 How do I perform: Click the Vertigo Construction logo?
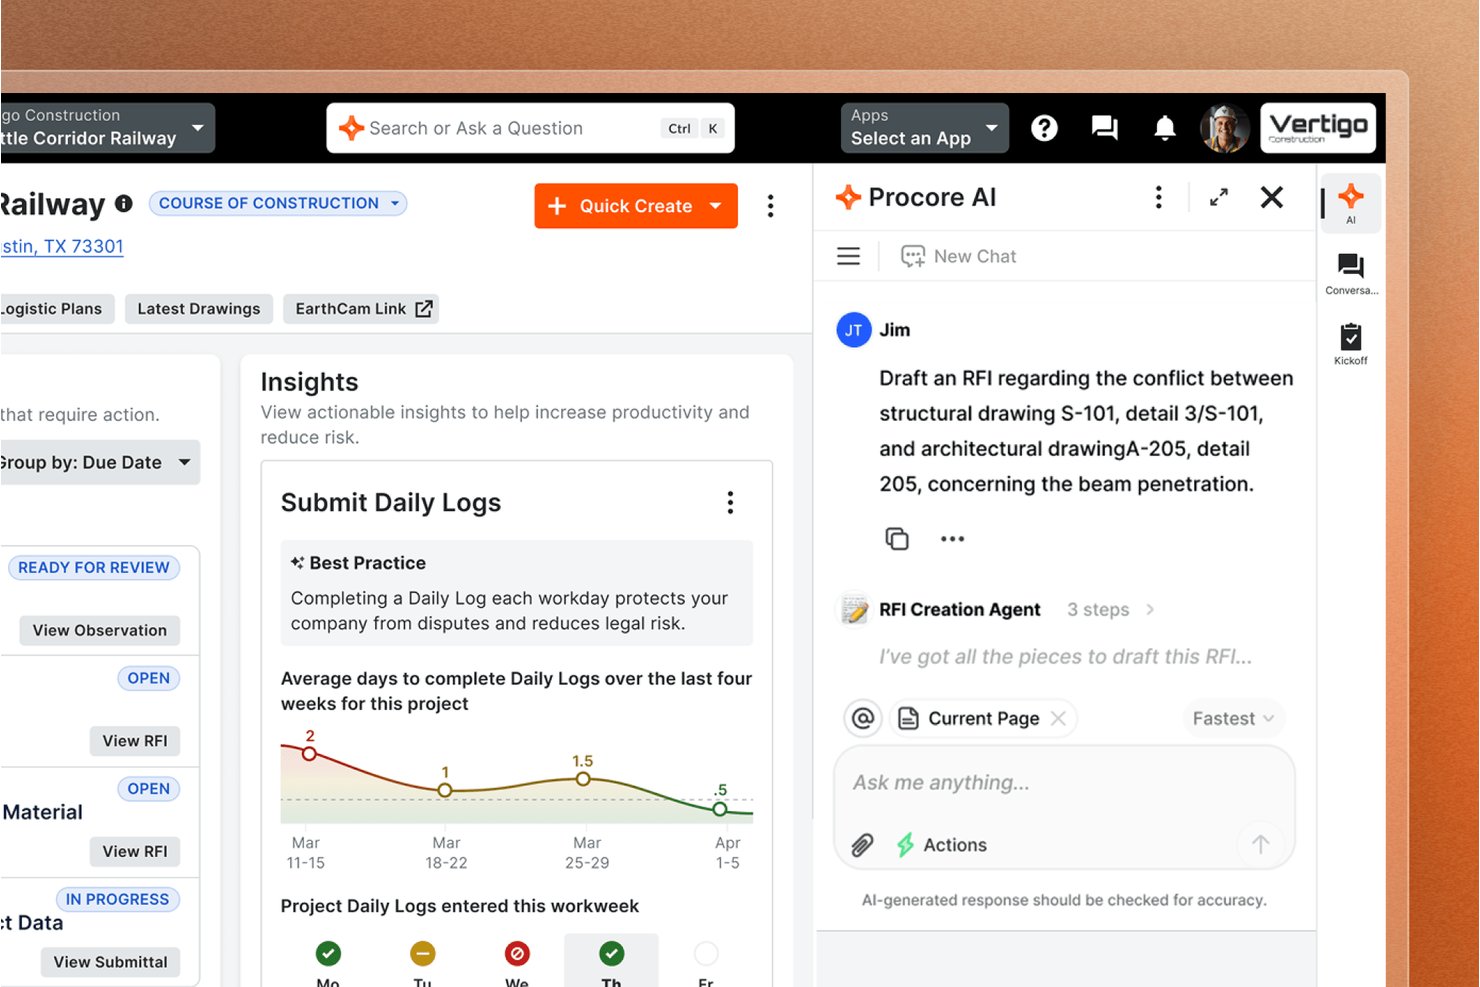tap(1318, 128)
